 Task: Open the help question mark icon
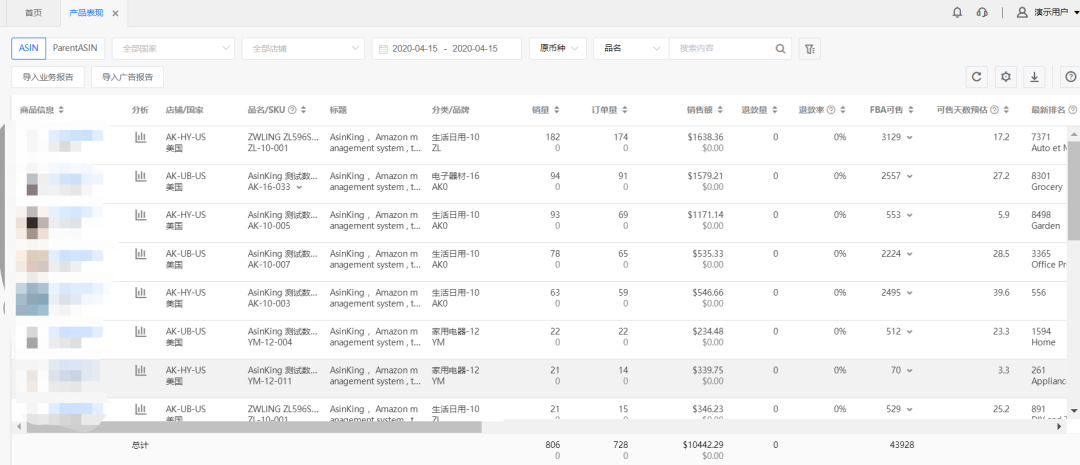point(1070,77)
